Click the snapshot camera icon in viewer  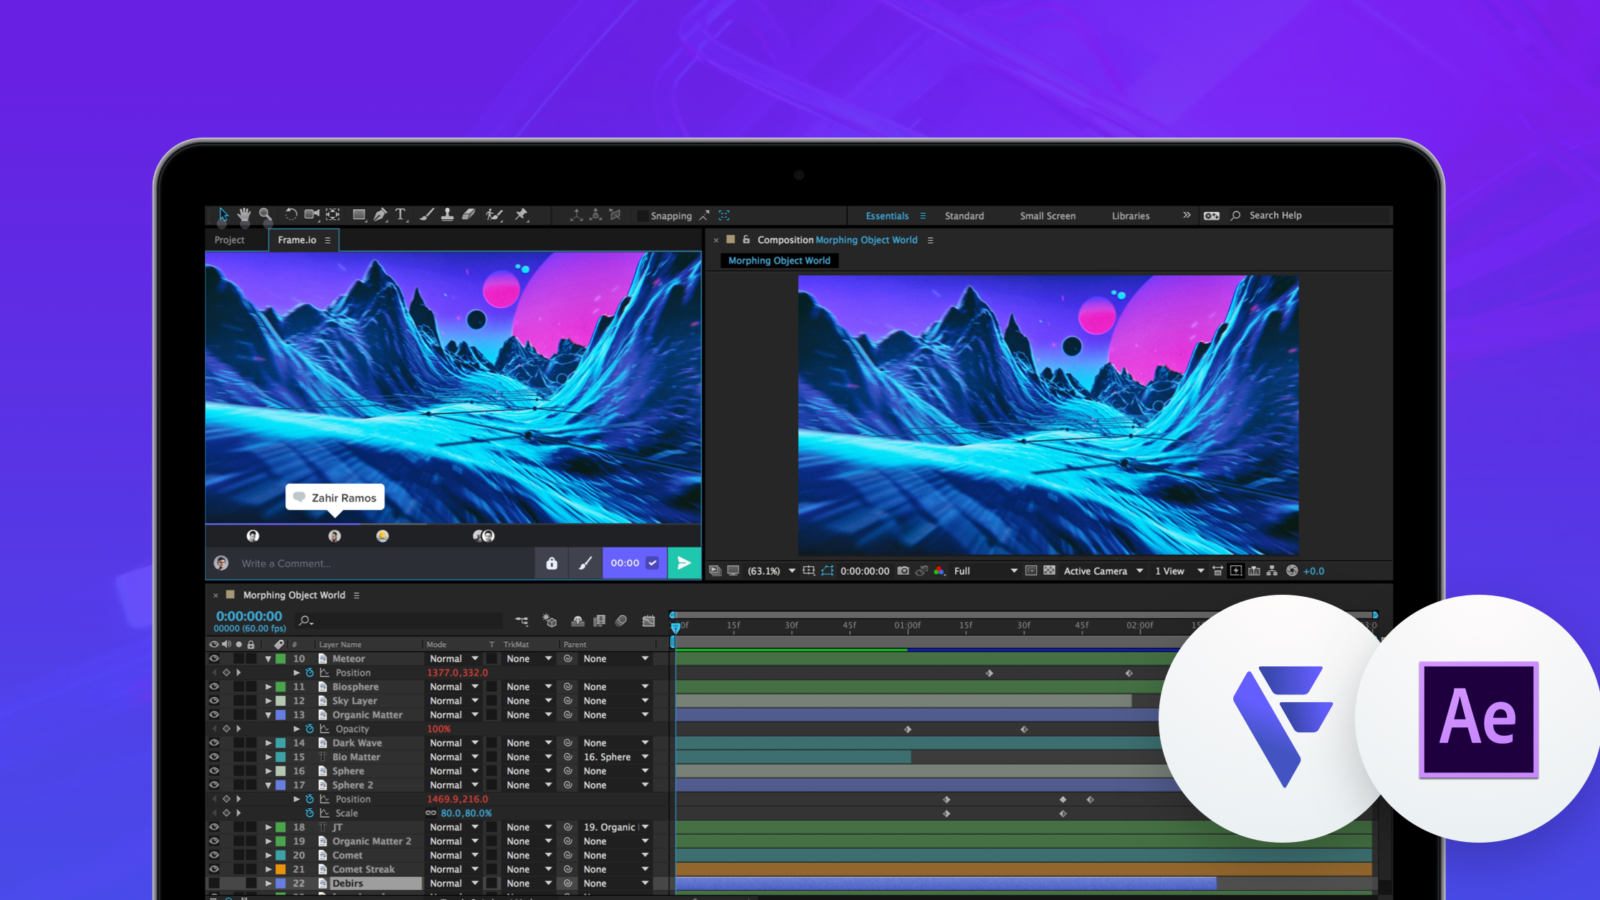[x=903, y=571]
